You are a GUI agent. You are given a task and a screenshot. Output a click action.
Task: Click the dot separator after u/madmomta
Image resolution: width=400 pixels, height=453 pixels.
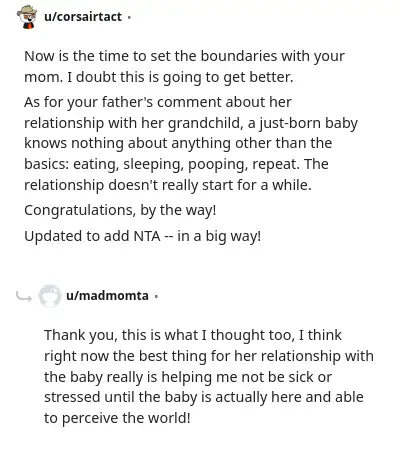(156, 296)
